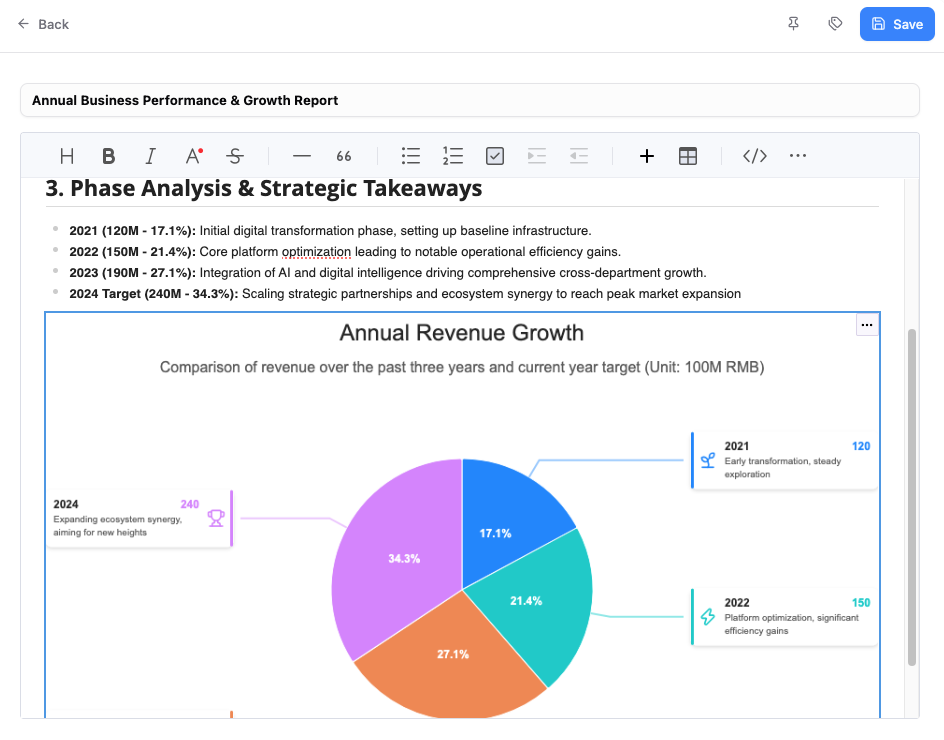Screen dimensions: 944x740
Task: Click the bullet starting "2024 Target (240M - 34.3%)"
Action: (405, 294)
